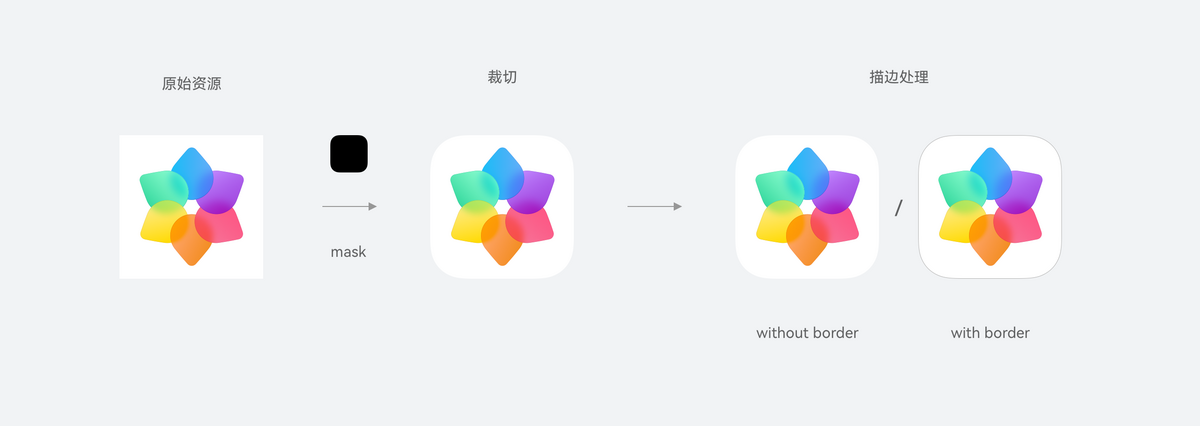Click the orange petal in original icon
This screenshot has width=1200, height=426.
tap(191, 240)
